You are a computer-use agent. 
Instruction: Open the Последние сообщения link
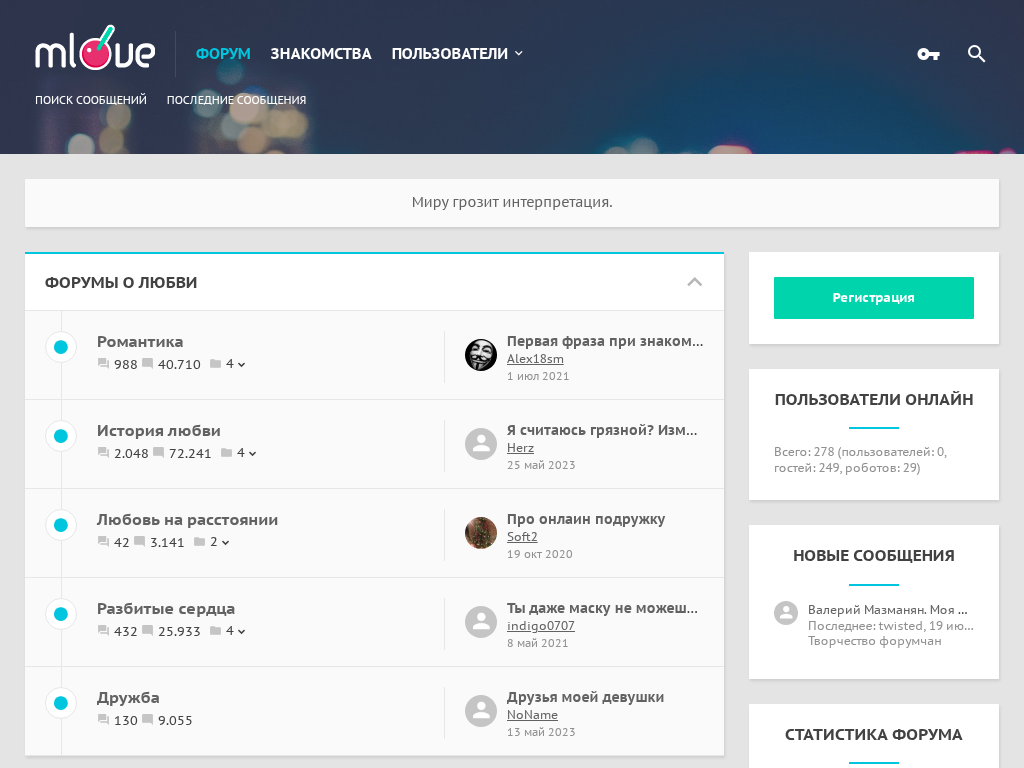tap(236, 100)
